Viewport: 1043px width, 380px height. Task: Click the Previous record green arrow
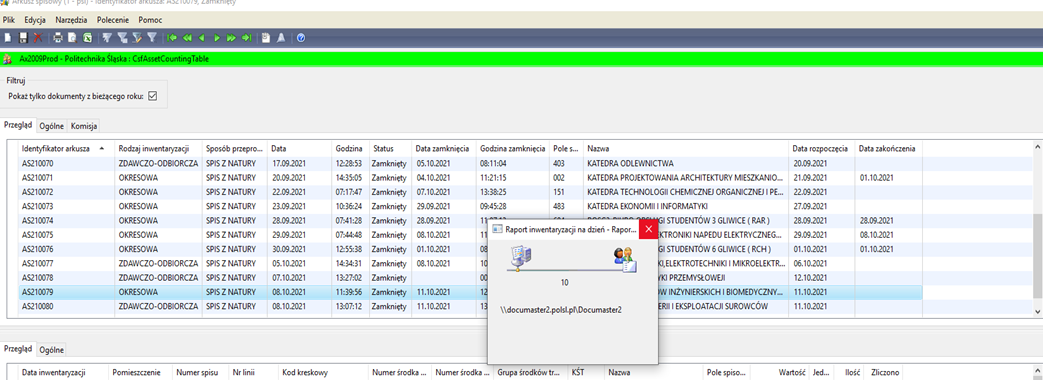click(x=202, y=38)
